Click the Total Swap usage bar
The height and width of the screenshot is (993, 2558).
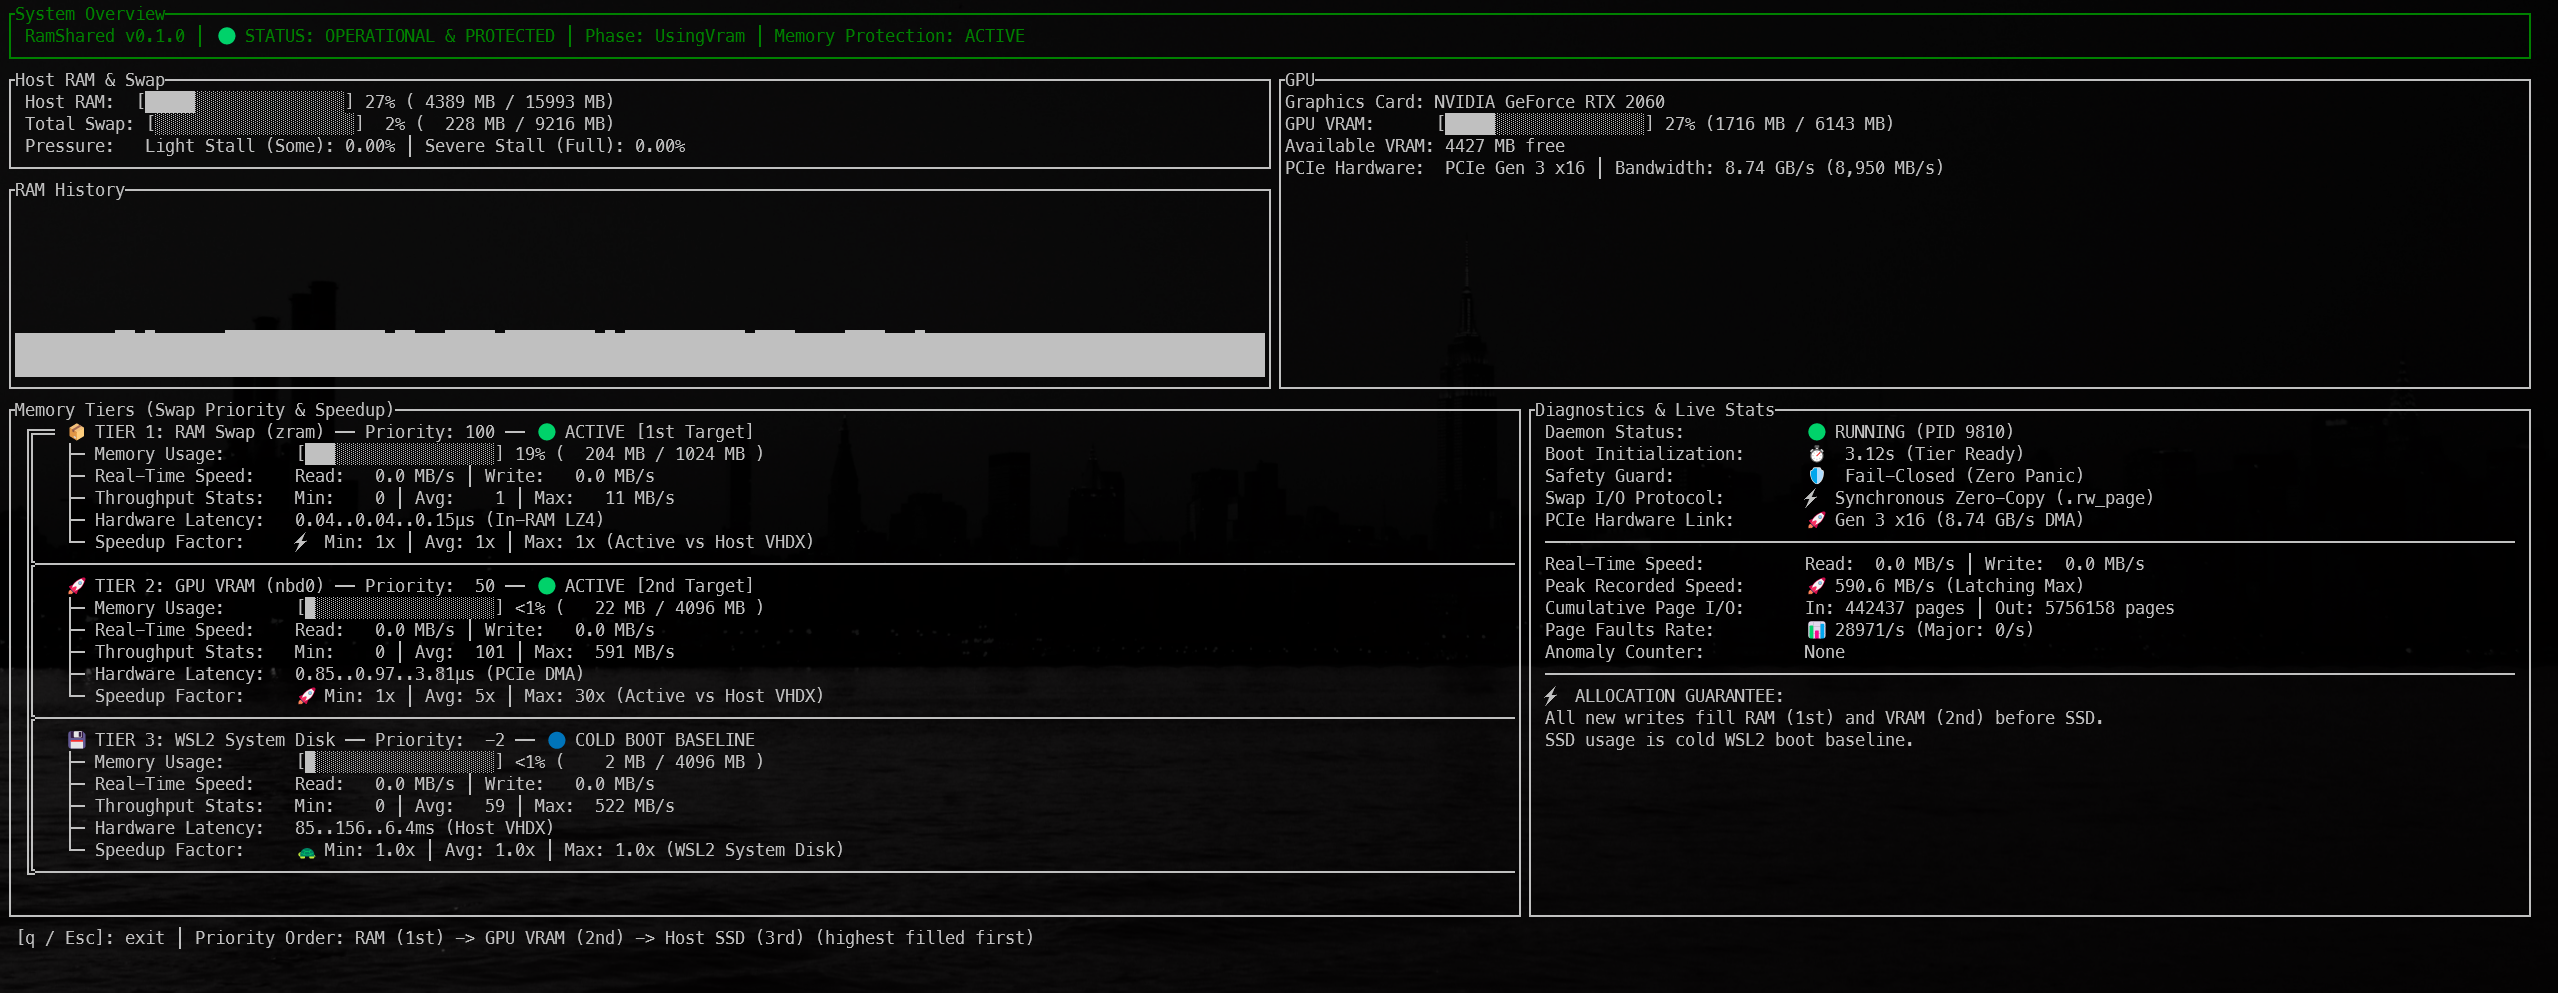point(255,124)
